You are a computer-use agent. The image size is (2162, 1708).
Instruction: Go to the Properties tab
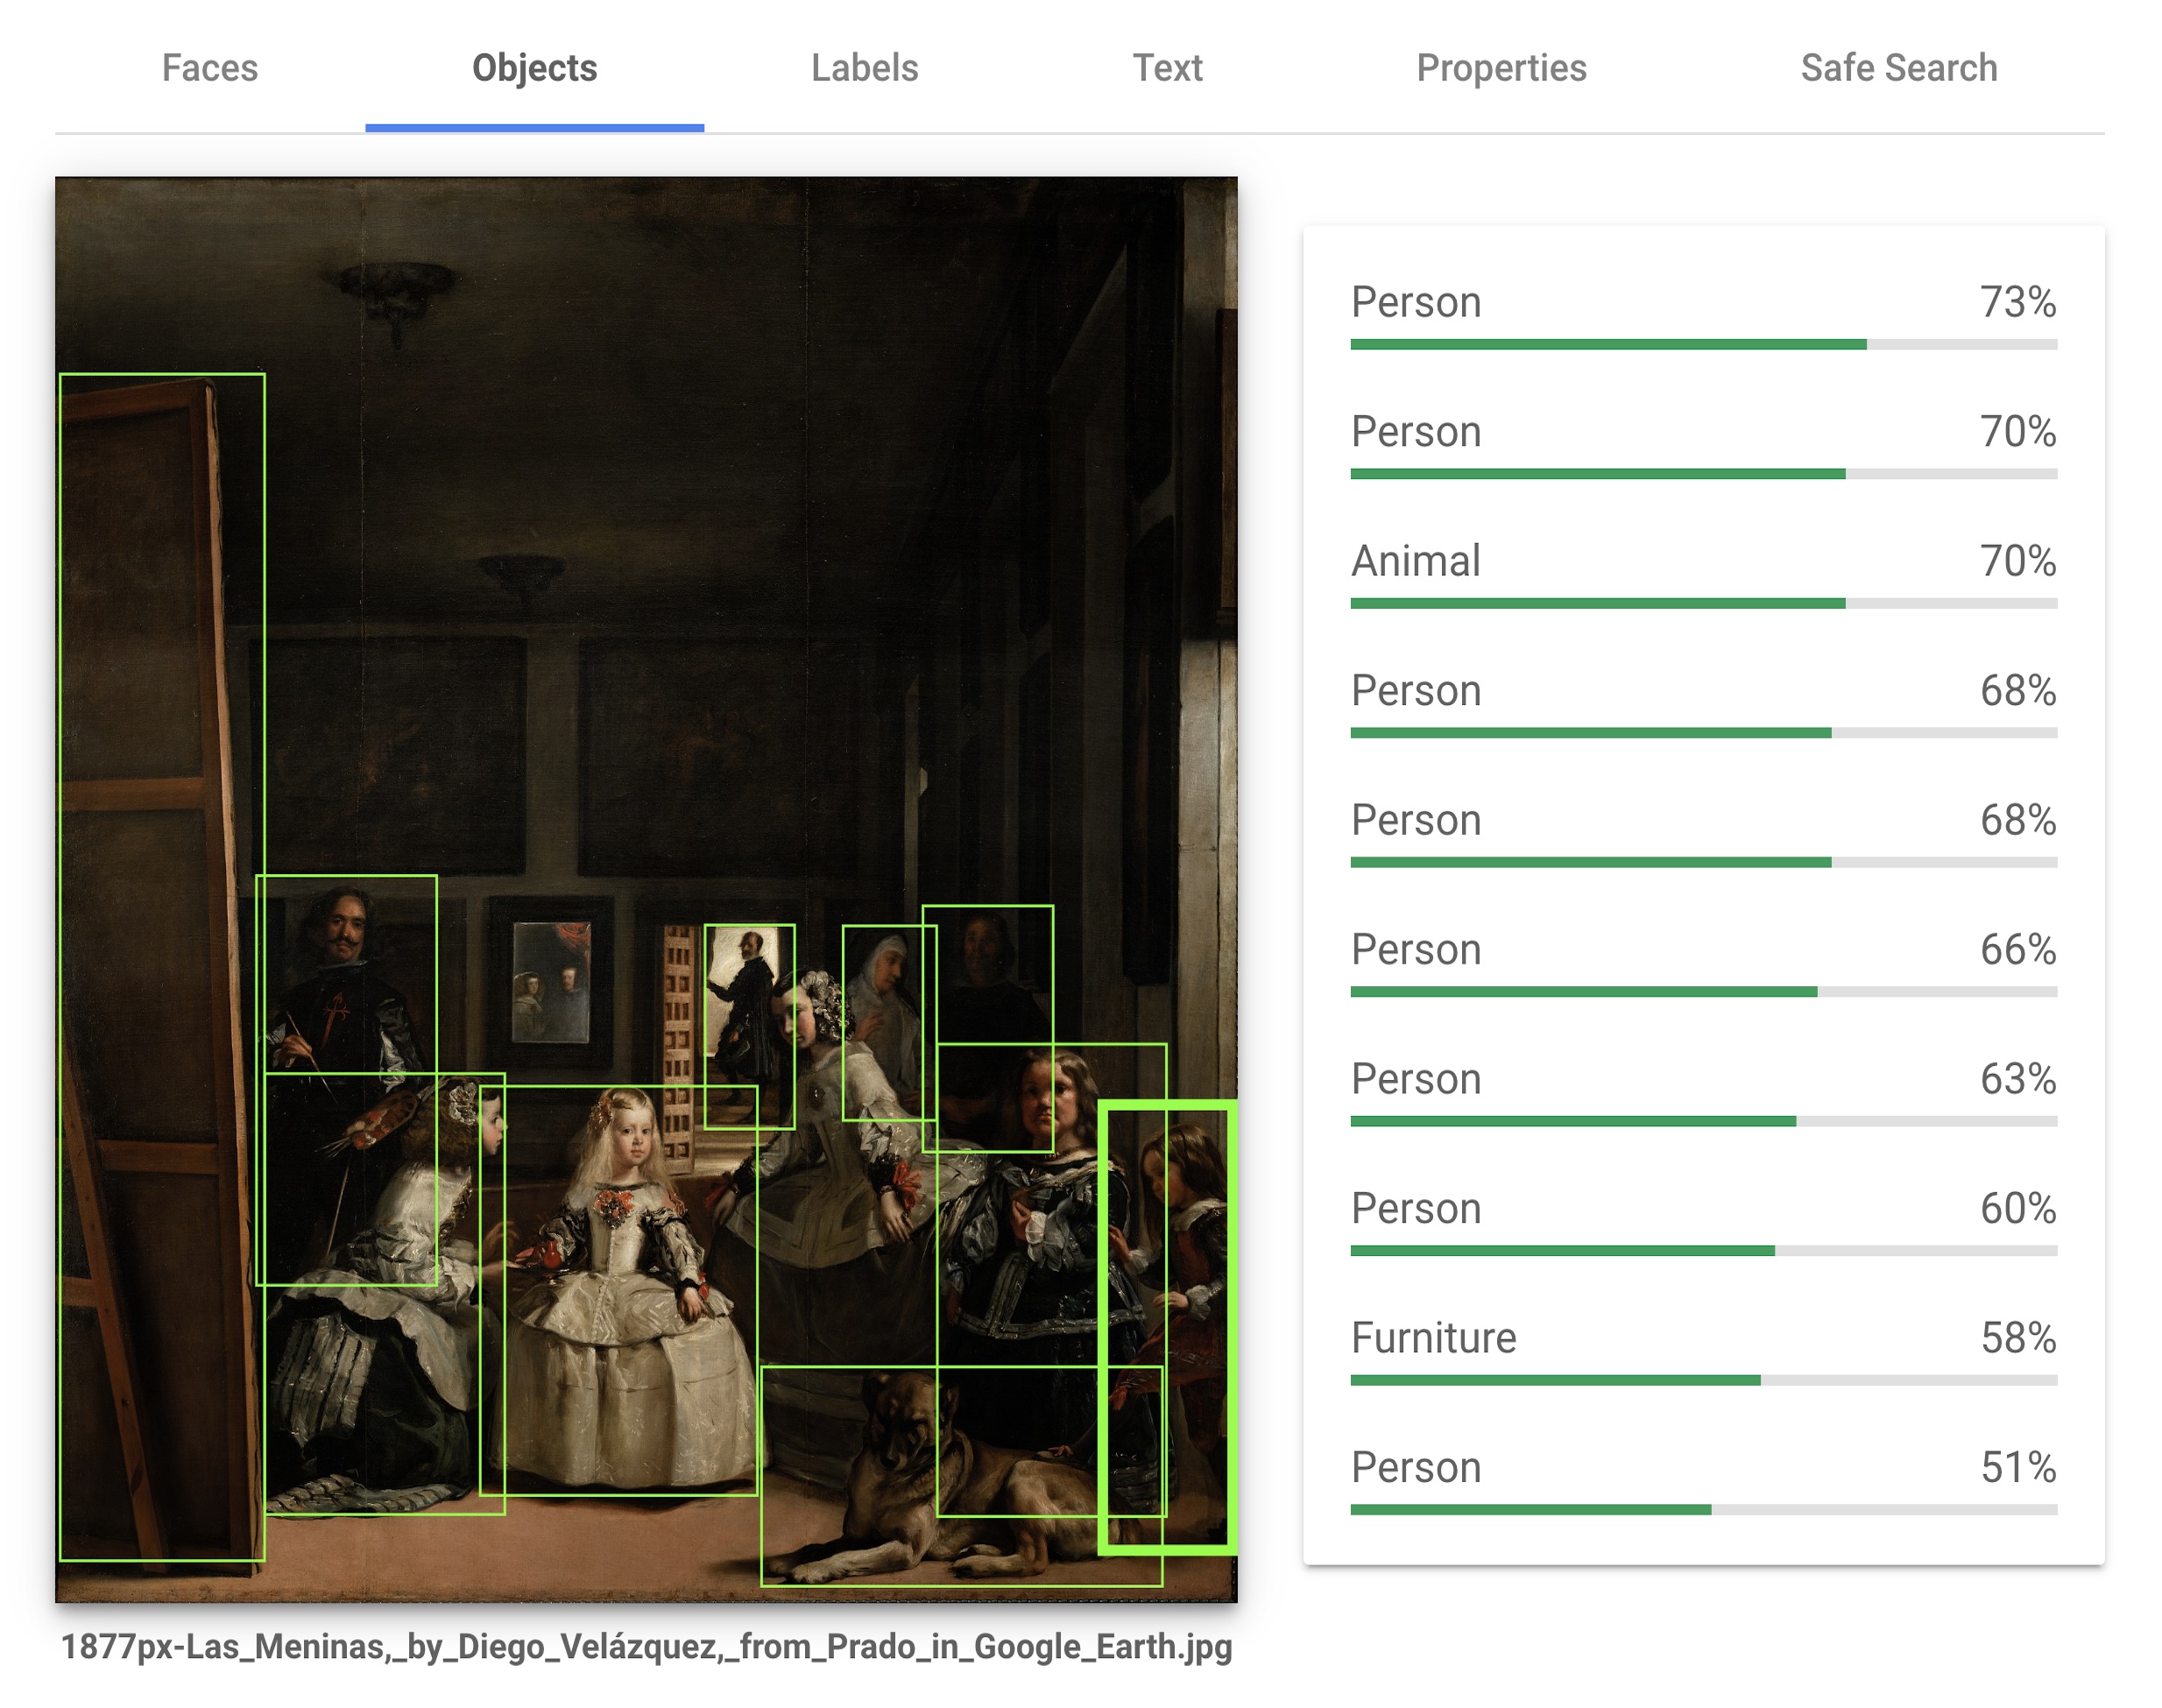1501,68
